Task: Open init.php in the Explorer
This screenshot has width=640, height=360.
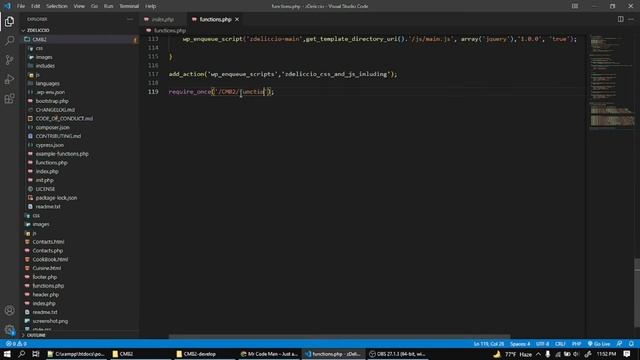Action: (x=44, y=180)
